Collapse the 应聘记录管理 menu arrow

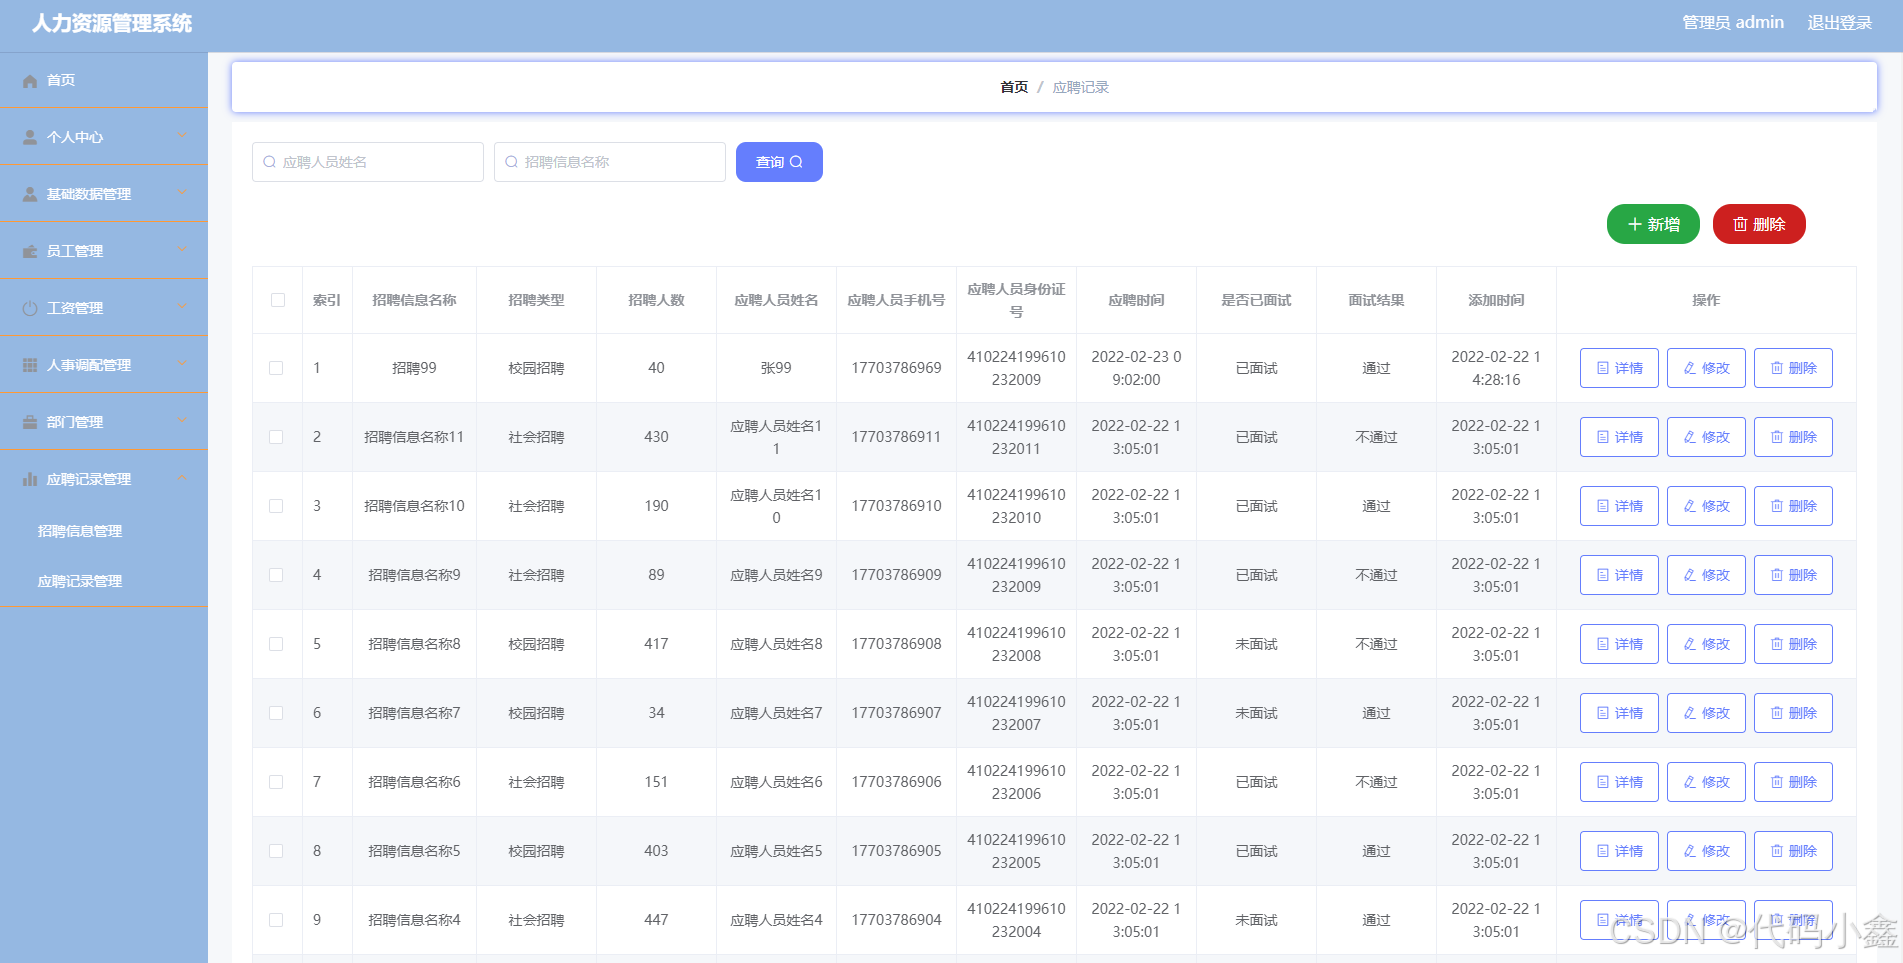tap(182, 477)
